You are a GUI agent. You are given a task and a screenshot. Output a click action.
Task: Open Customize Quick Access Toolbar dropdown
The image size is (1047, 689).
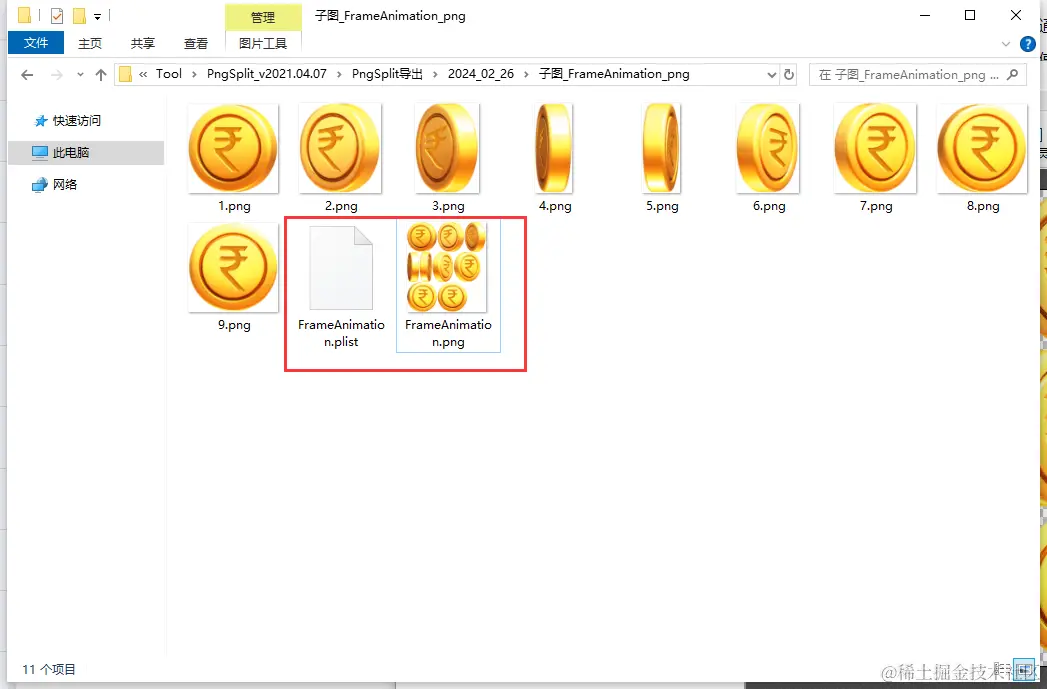[x=97, y=17]
